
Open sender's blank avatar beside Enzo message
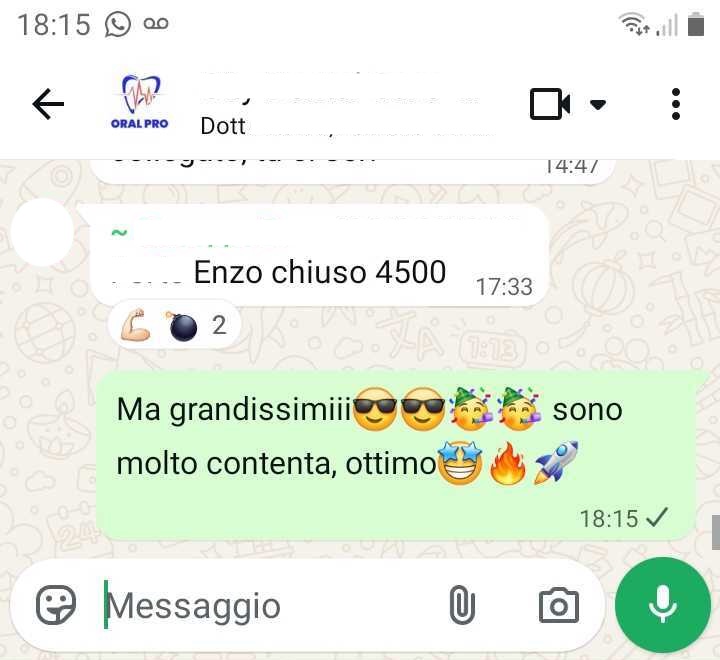click(x=43, y=232)
